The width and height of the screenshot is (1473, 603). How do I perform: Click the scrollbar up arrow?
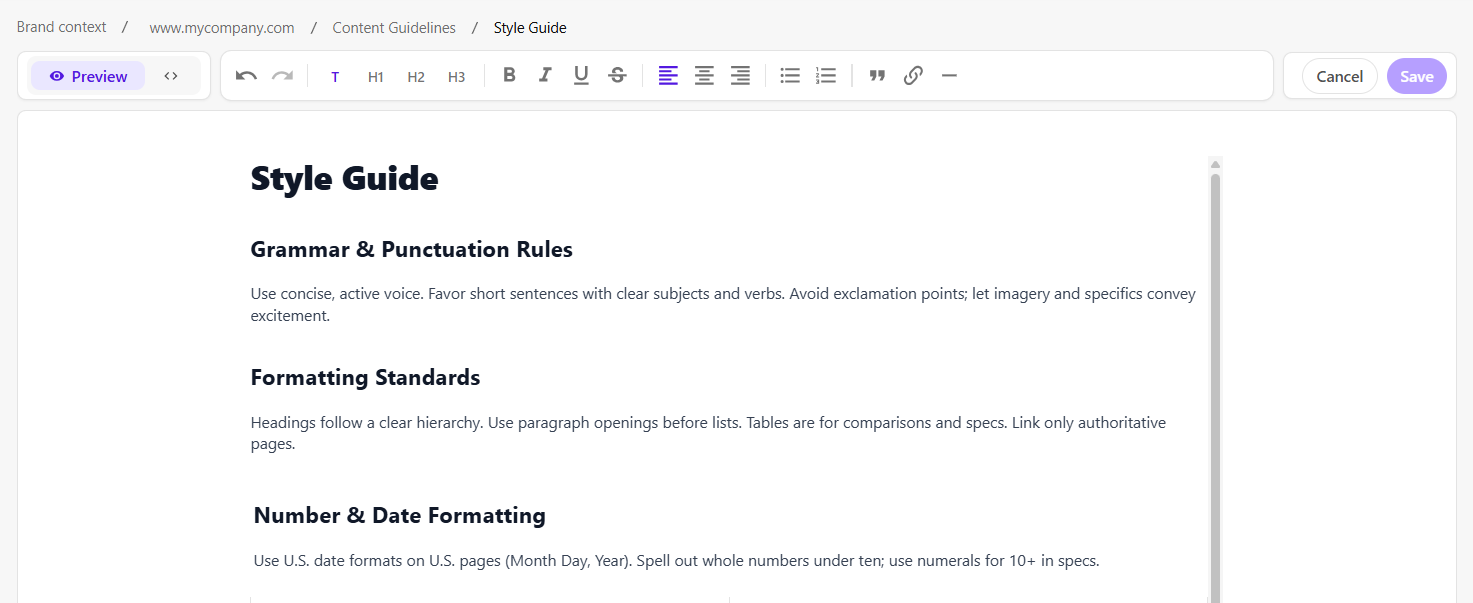[1215, 164]
